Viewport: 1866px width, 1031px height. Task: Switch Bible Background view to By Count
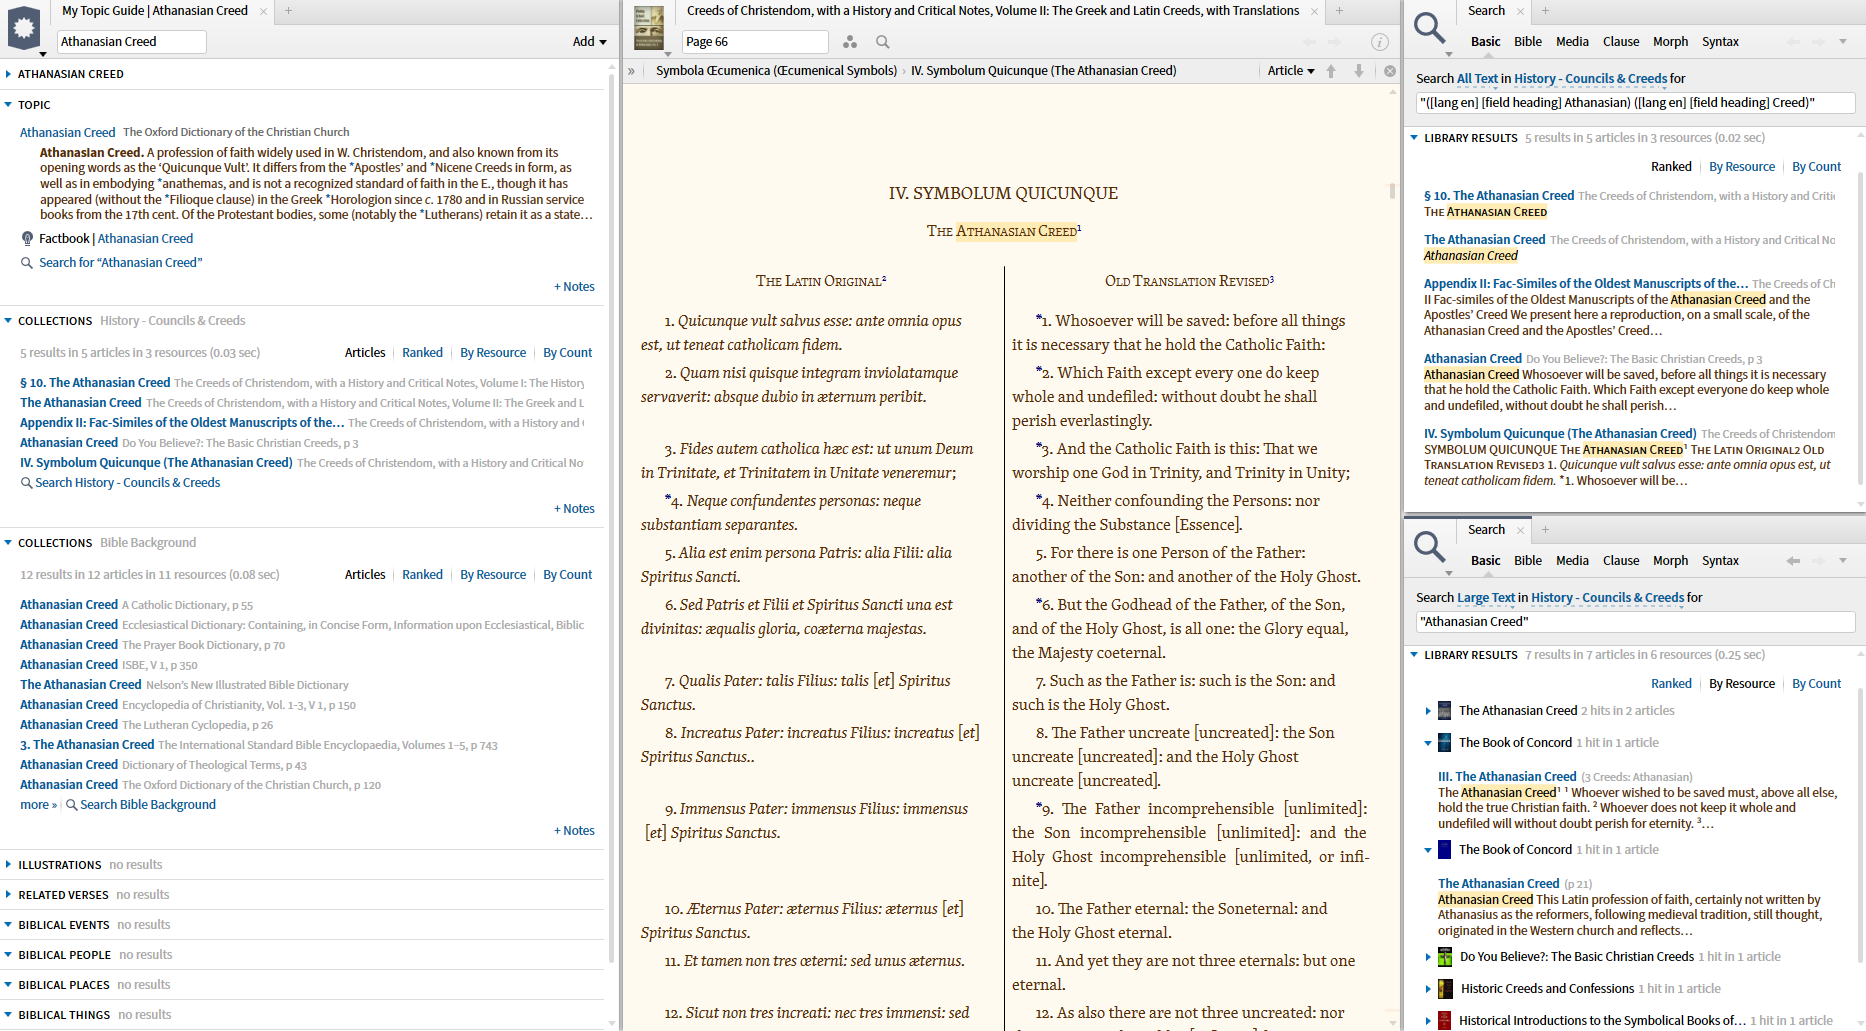point(568,575)
